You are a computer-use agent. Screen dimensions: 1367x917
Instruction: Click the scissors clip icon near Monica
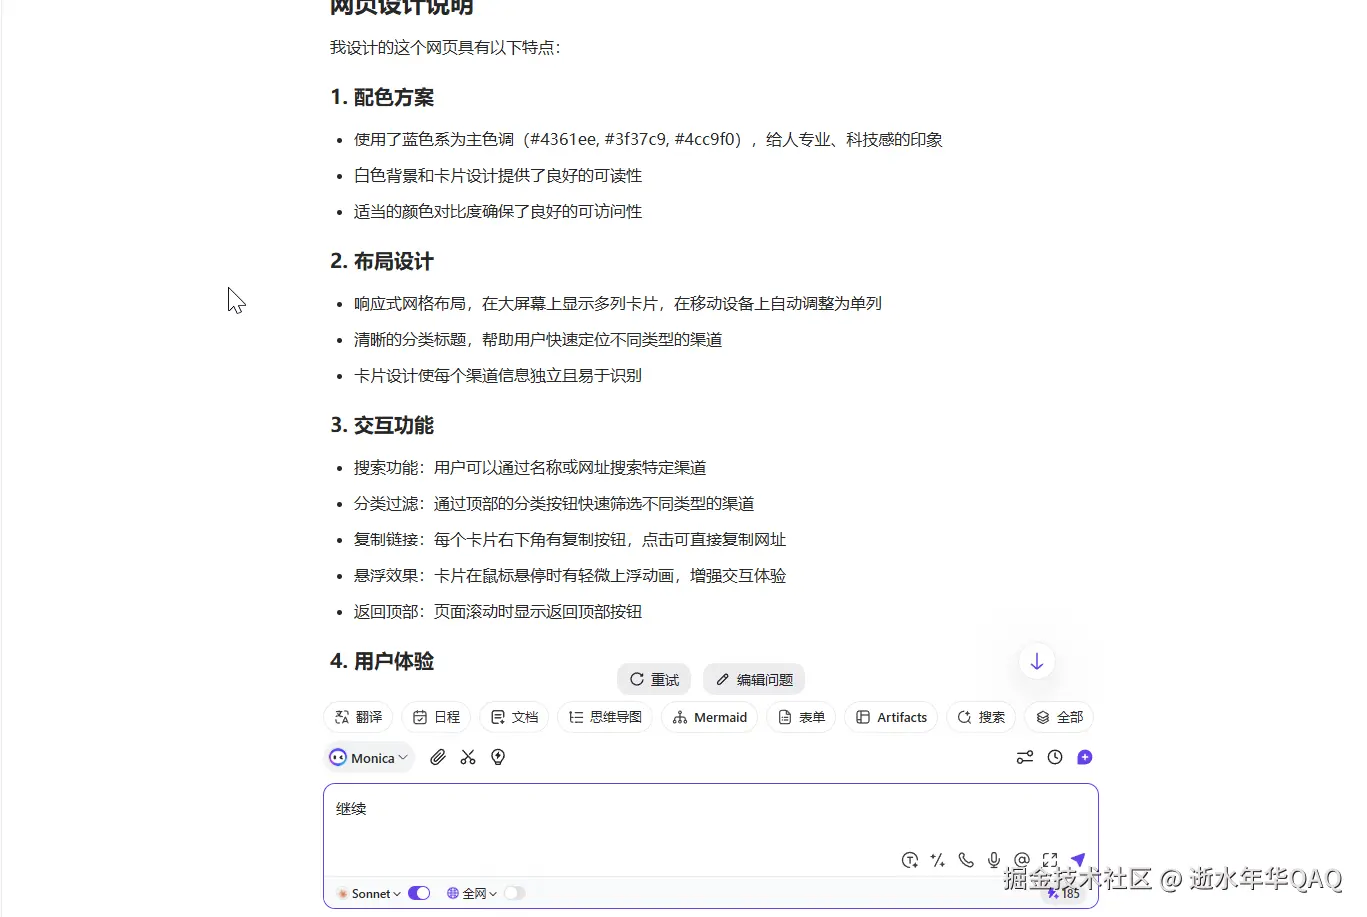(467, 757)
